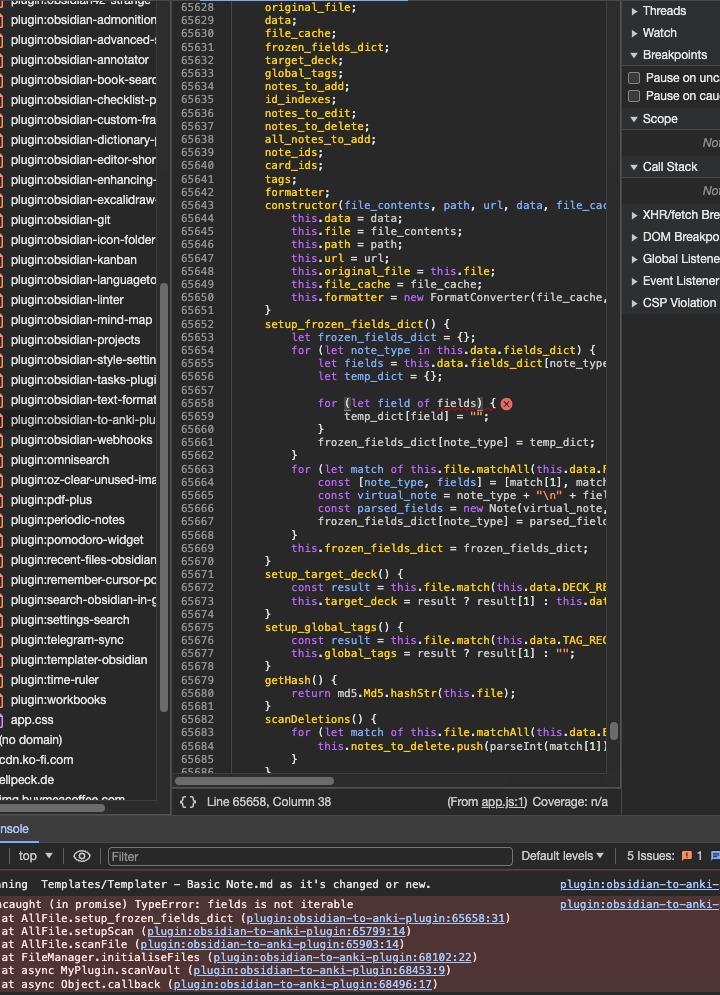Open the top context selector dropdown
720x995 pixels.
[x=36, y=856]
